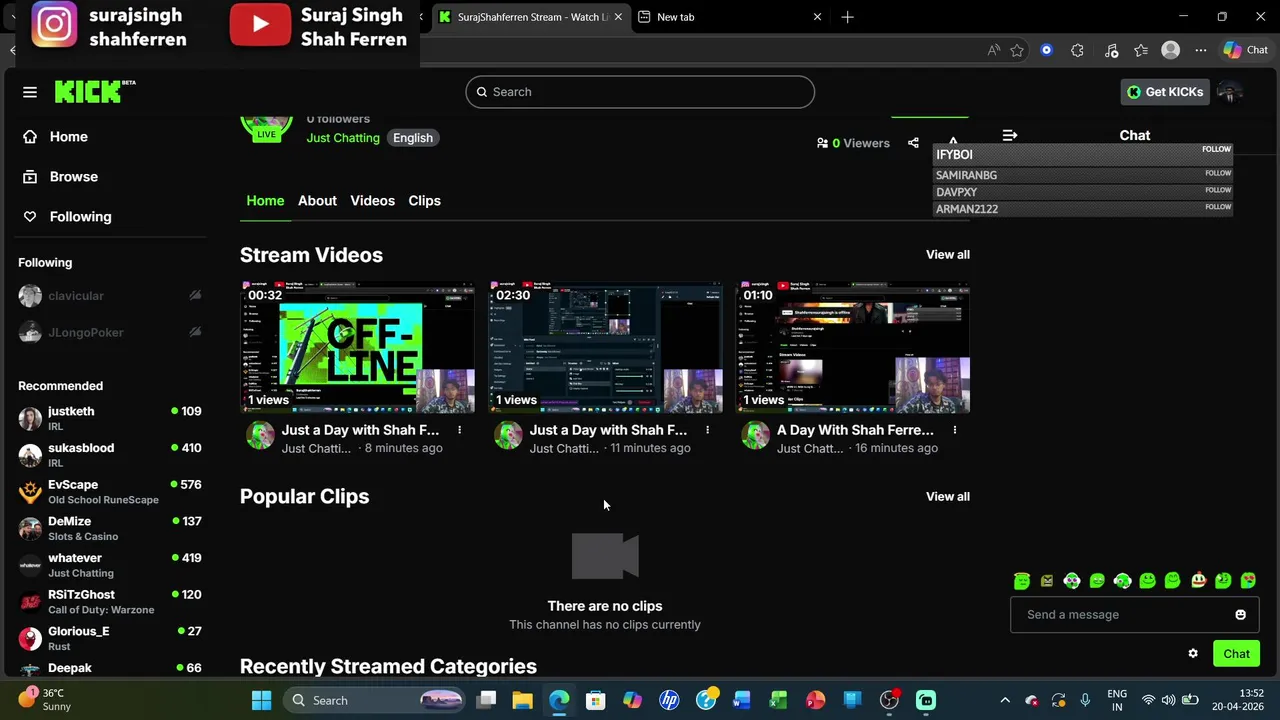1280x720 pixels.
Task: Click the green Chat send button
Action: pyautogui.click(x=1236, y=654)
